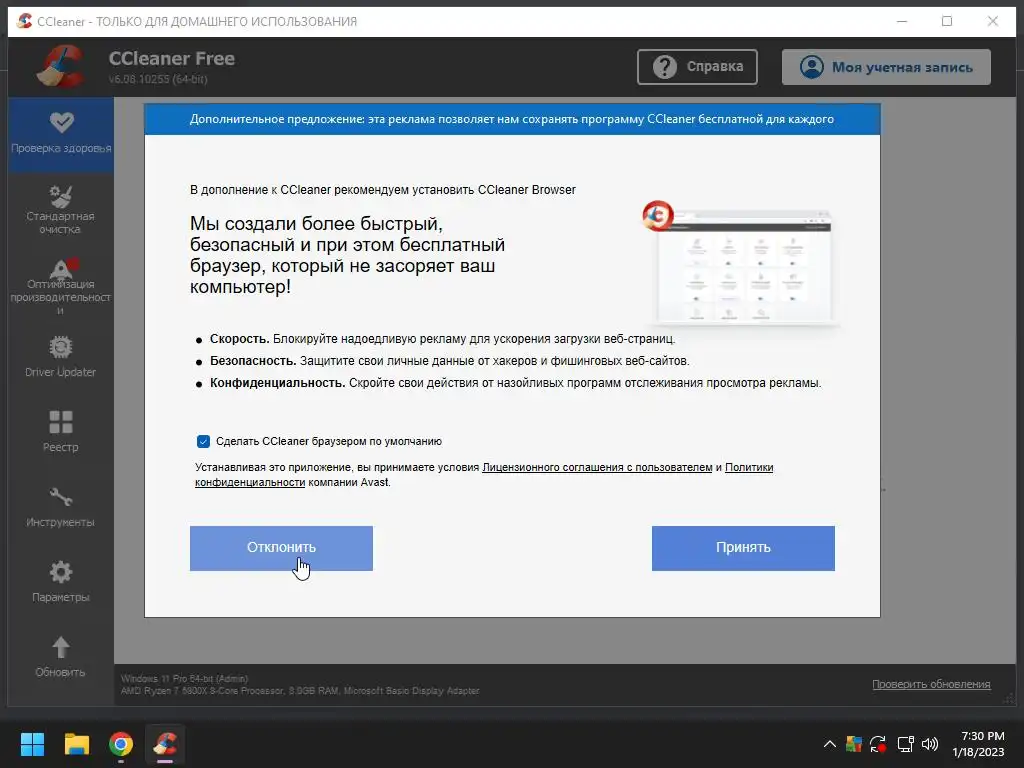Open the volume speaker tray icon

tap(930, 744)
